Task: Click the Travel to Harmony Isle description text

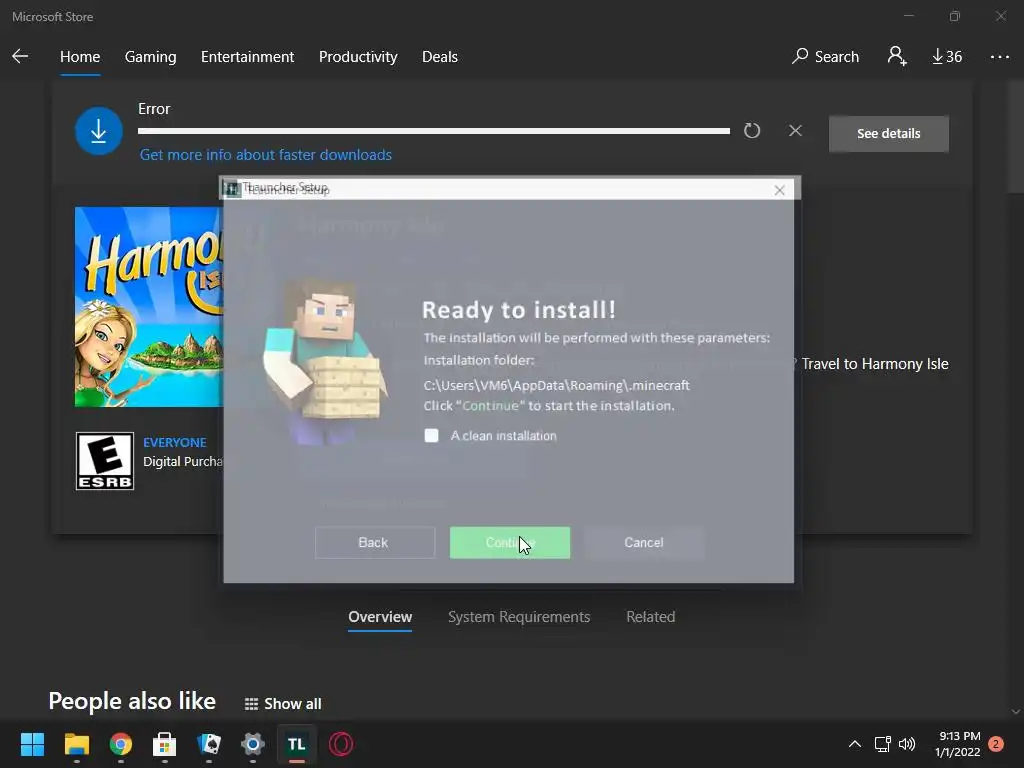Action: [x=874, y=364]
